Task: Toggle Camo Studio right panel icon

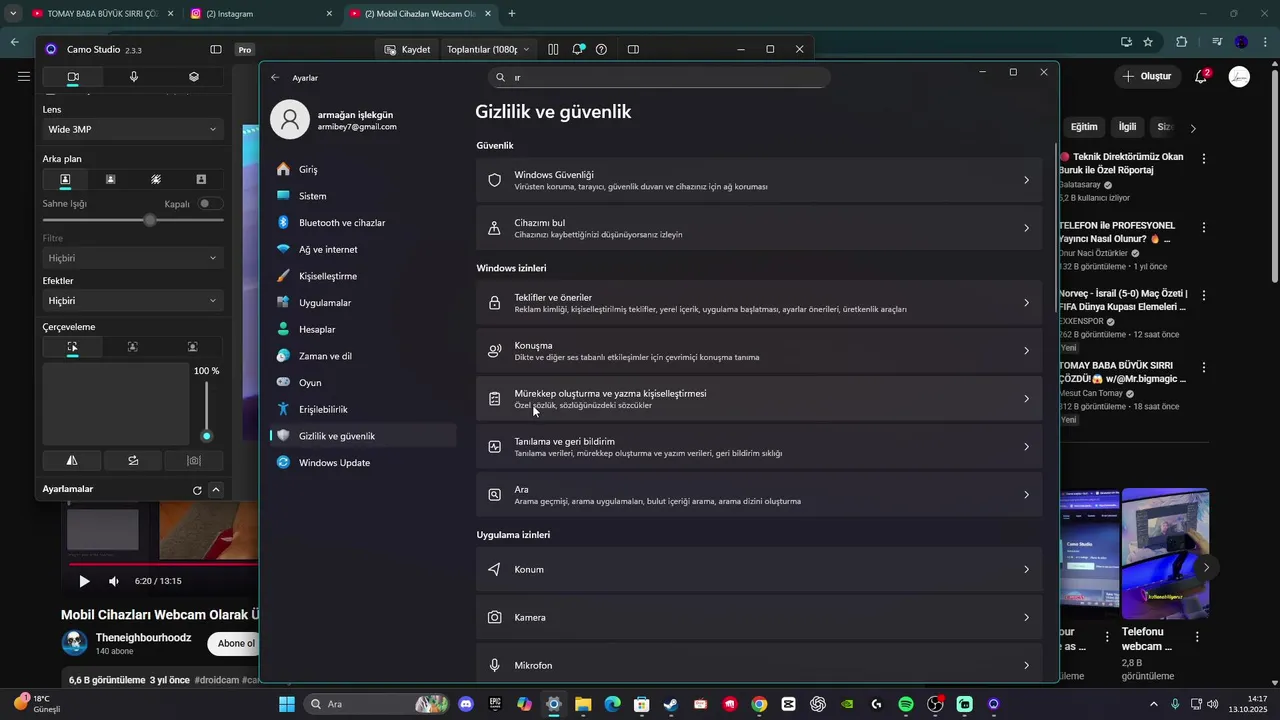Action: pos(633,49)
